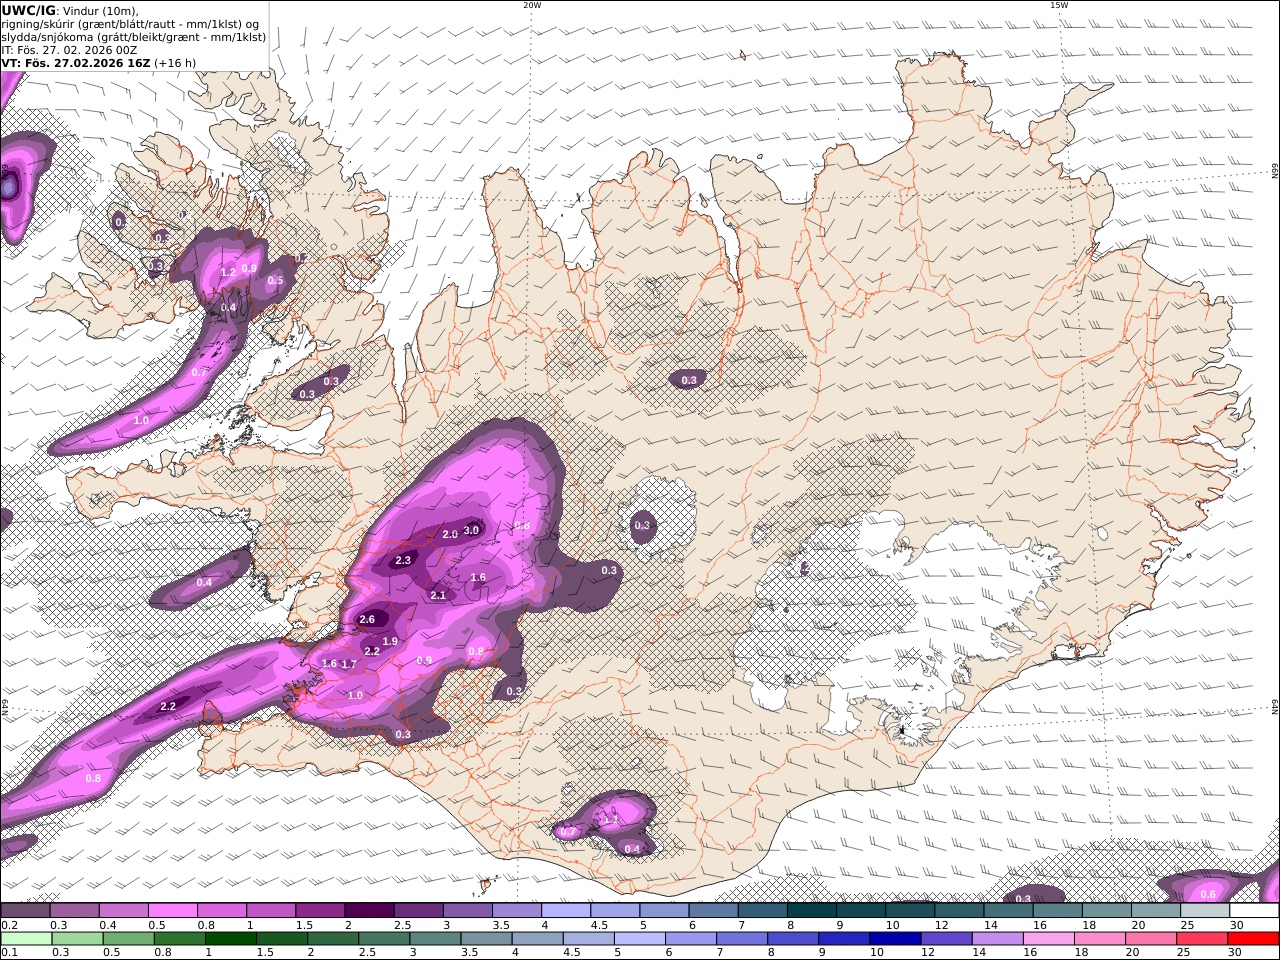Click the '(+16 h)' forecast offset text
The image size is (1280, 960).
pyautogui.click(x=174, y=63)
